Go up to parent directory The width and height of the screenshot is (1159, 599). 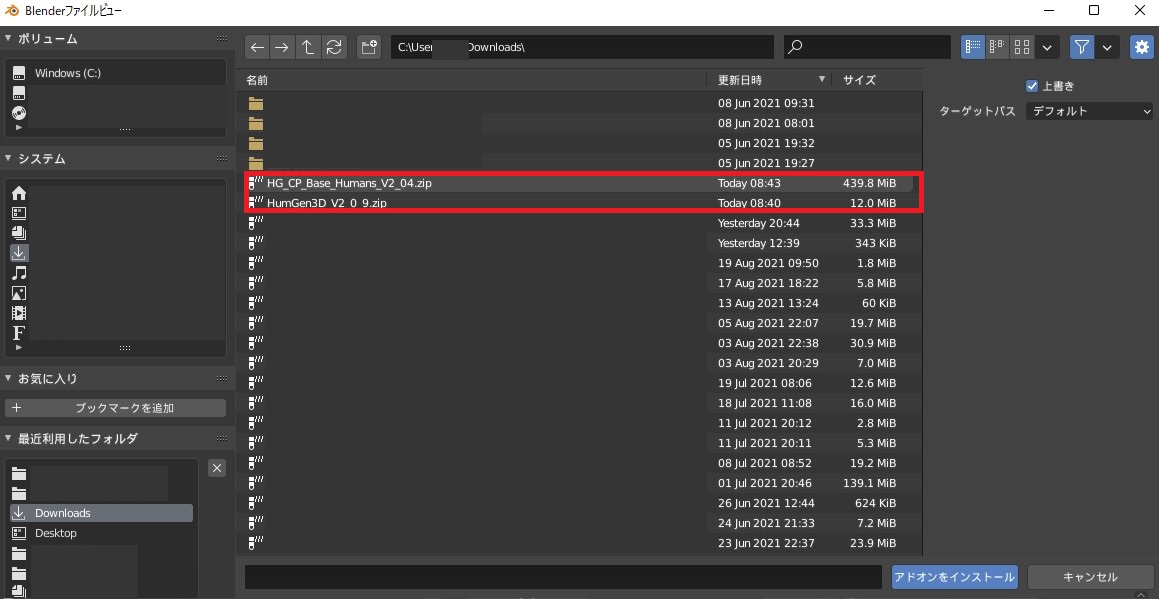tap(307, 47)
